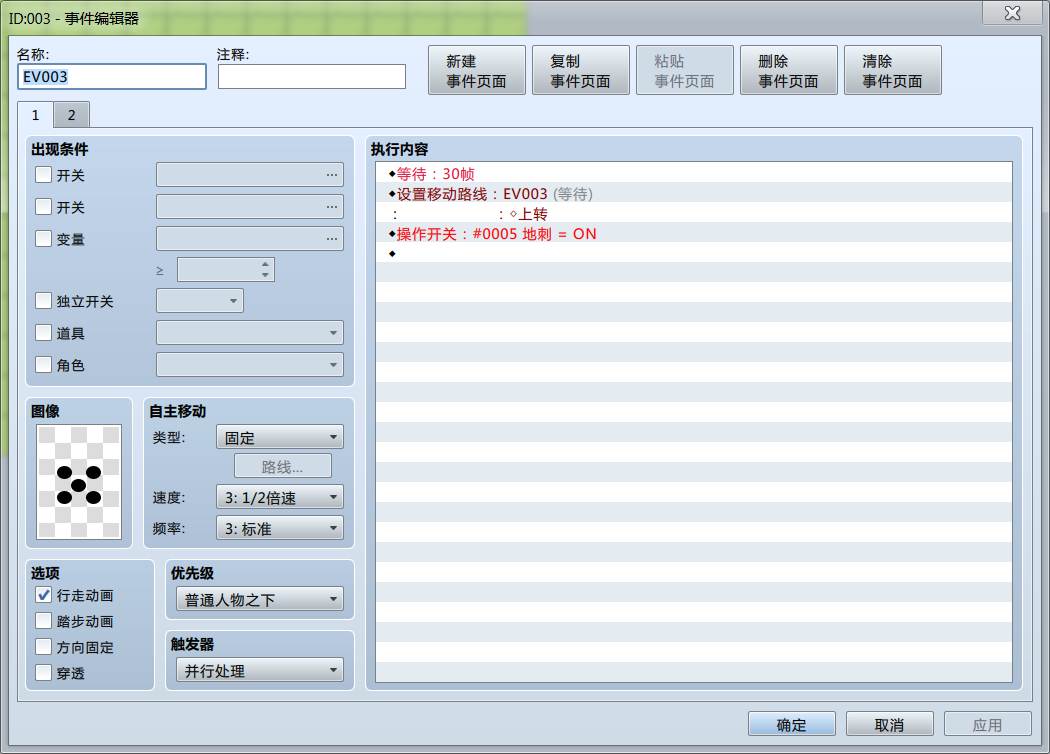Image resolution: width=1050 pixels, height=754 pixels.
Task: Click the 注释 input field
Action: 311,76
